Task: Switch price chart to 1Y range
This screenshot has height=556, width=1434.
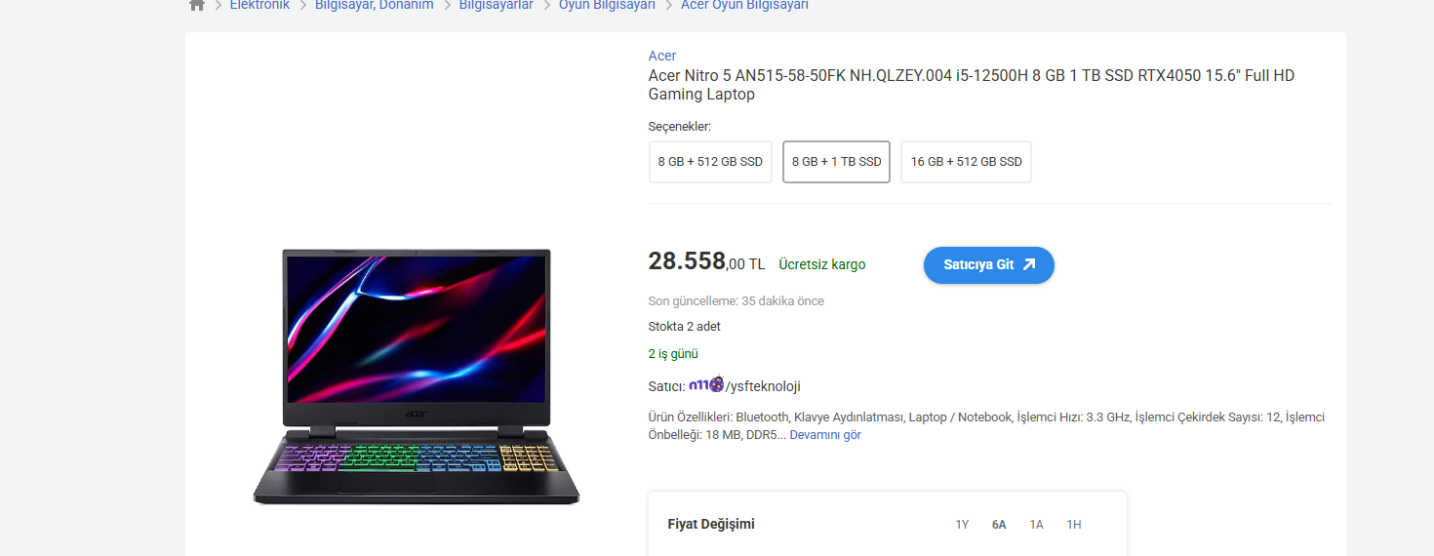Action: (962, 524)
